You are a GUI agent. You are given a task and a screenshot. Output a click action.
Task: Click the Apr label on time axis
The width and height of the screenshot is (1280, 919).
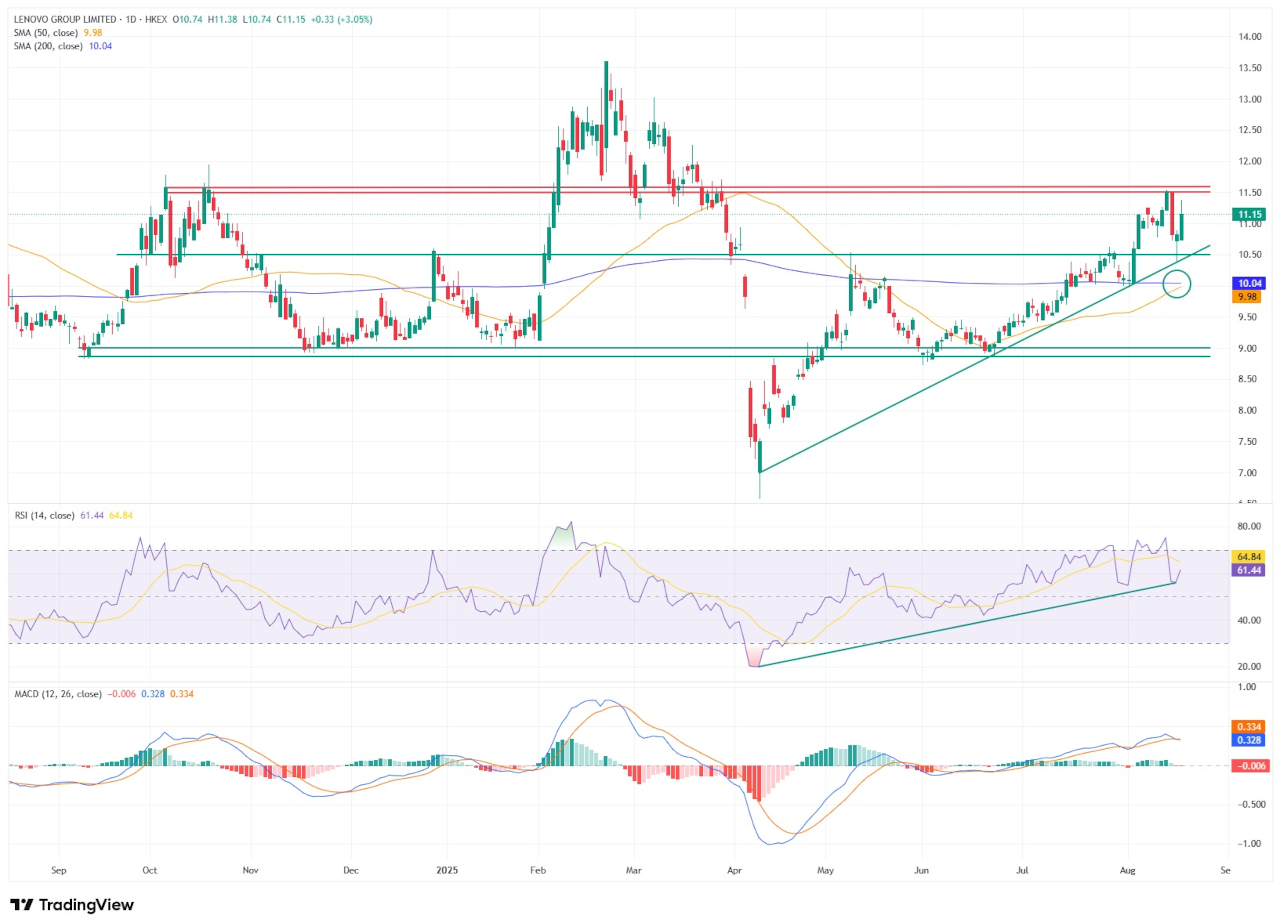pos(736,872)
